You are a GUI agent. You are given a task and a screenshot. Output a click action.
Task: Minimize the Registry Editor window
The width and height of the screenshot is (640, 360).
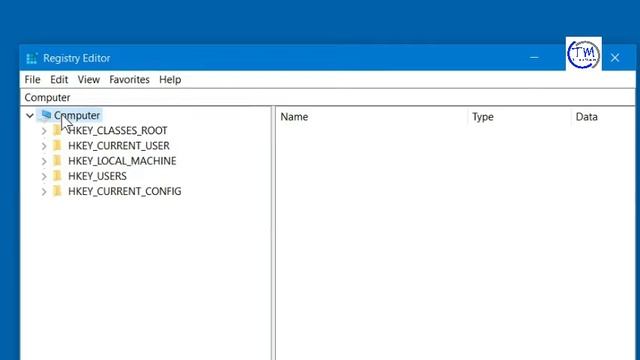534,58
